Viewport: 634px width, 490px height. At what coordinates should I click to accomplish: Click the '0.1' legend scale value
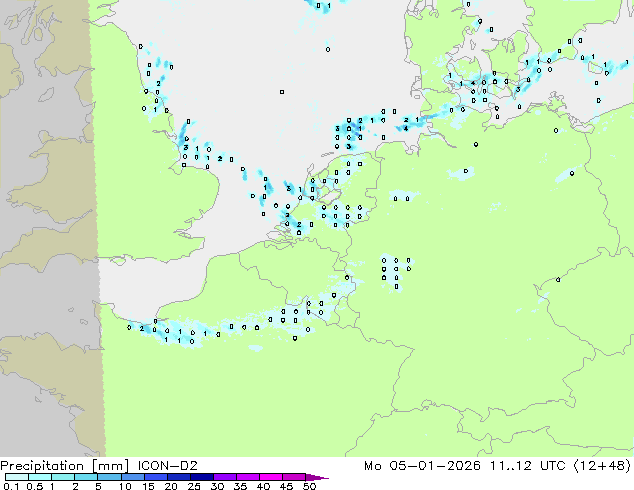pos(11,486)
